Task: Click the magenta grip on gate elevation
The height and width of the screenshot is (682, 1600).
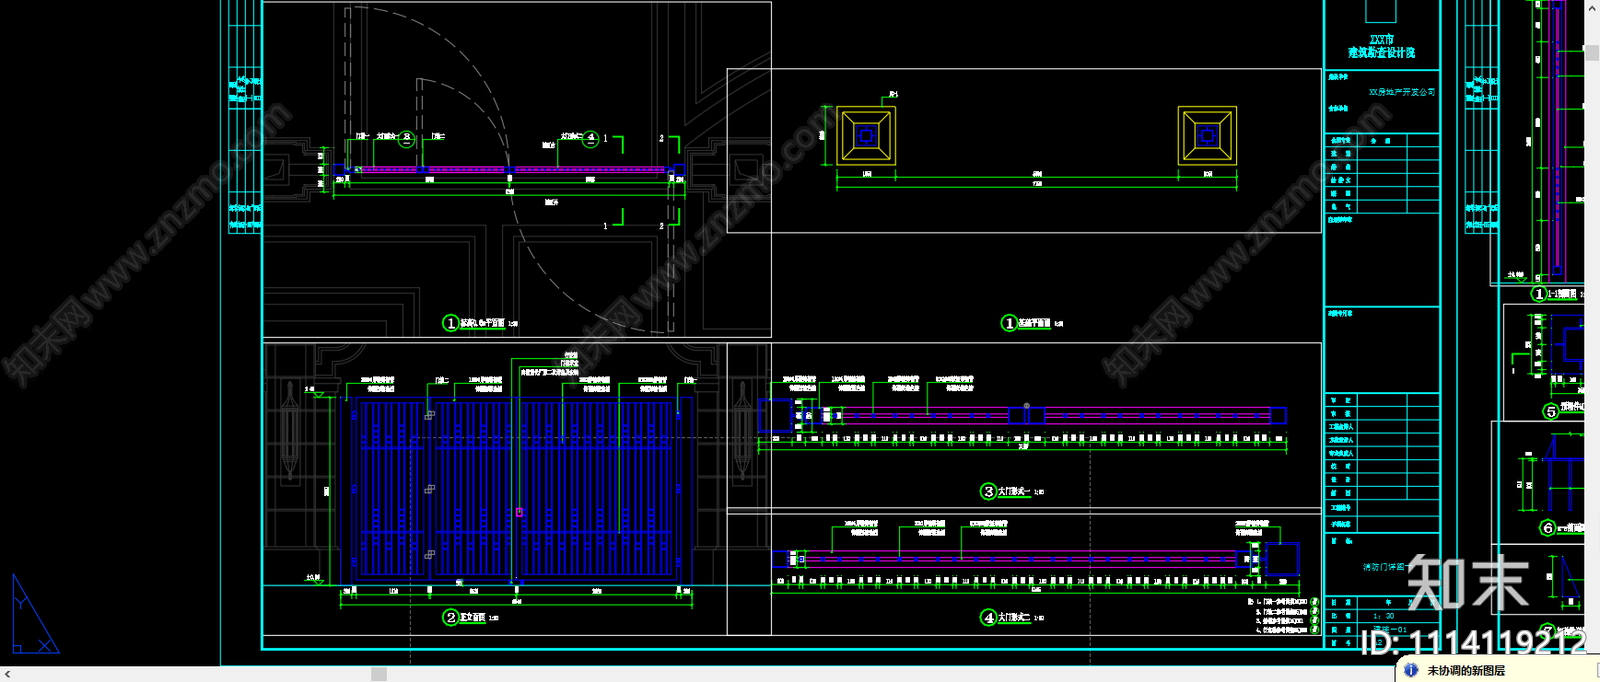Action: 519,512
